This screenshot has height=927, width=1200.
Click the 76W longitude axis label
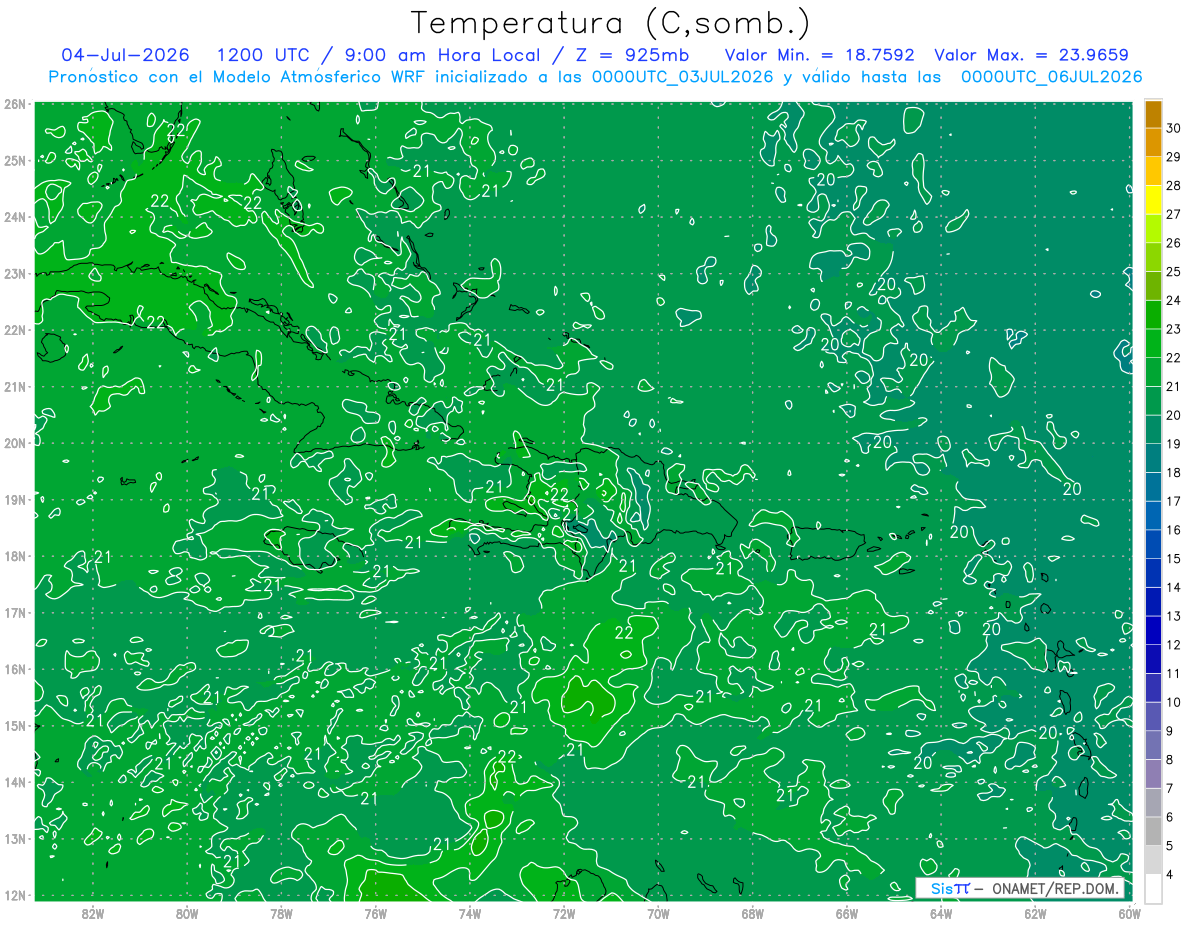(x=375, y=913)
